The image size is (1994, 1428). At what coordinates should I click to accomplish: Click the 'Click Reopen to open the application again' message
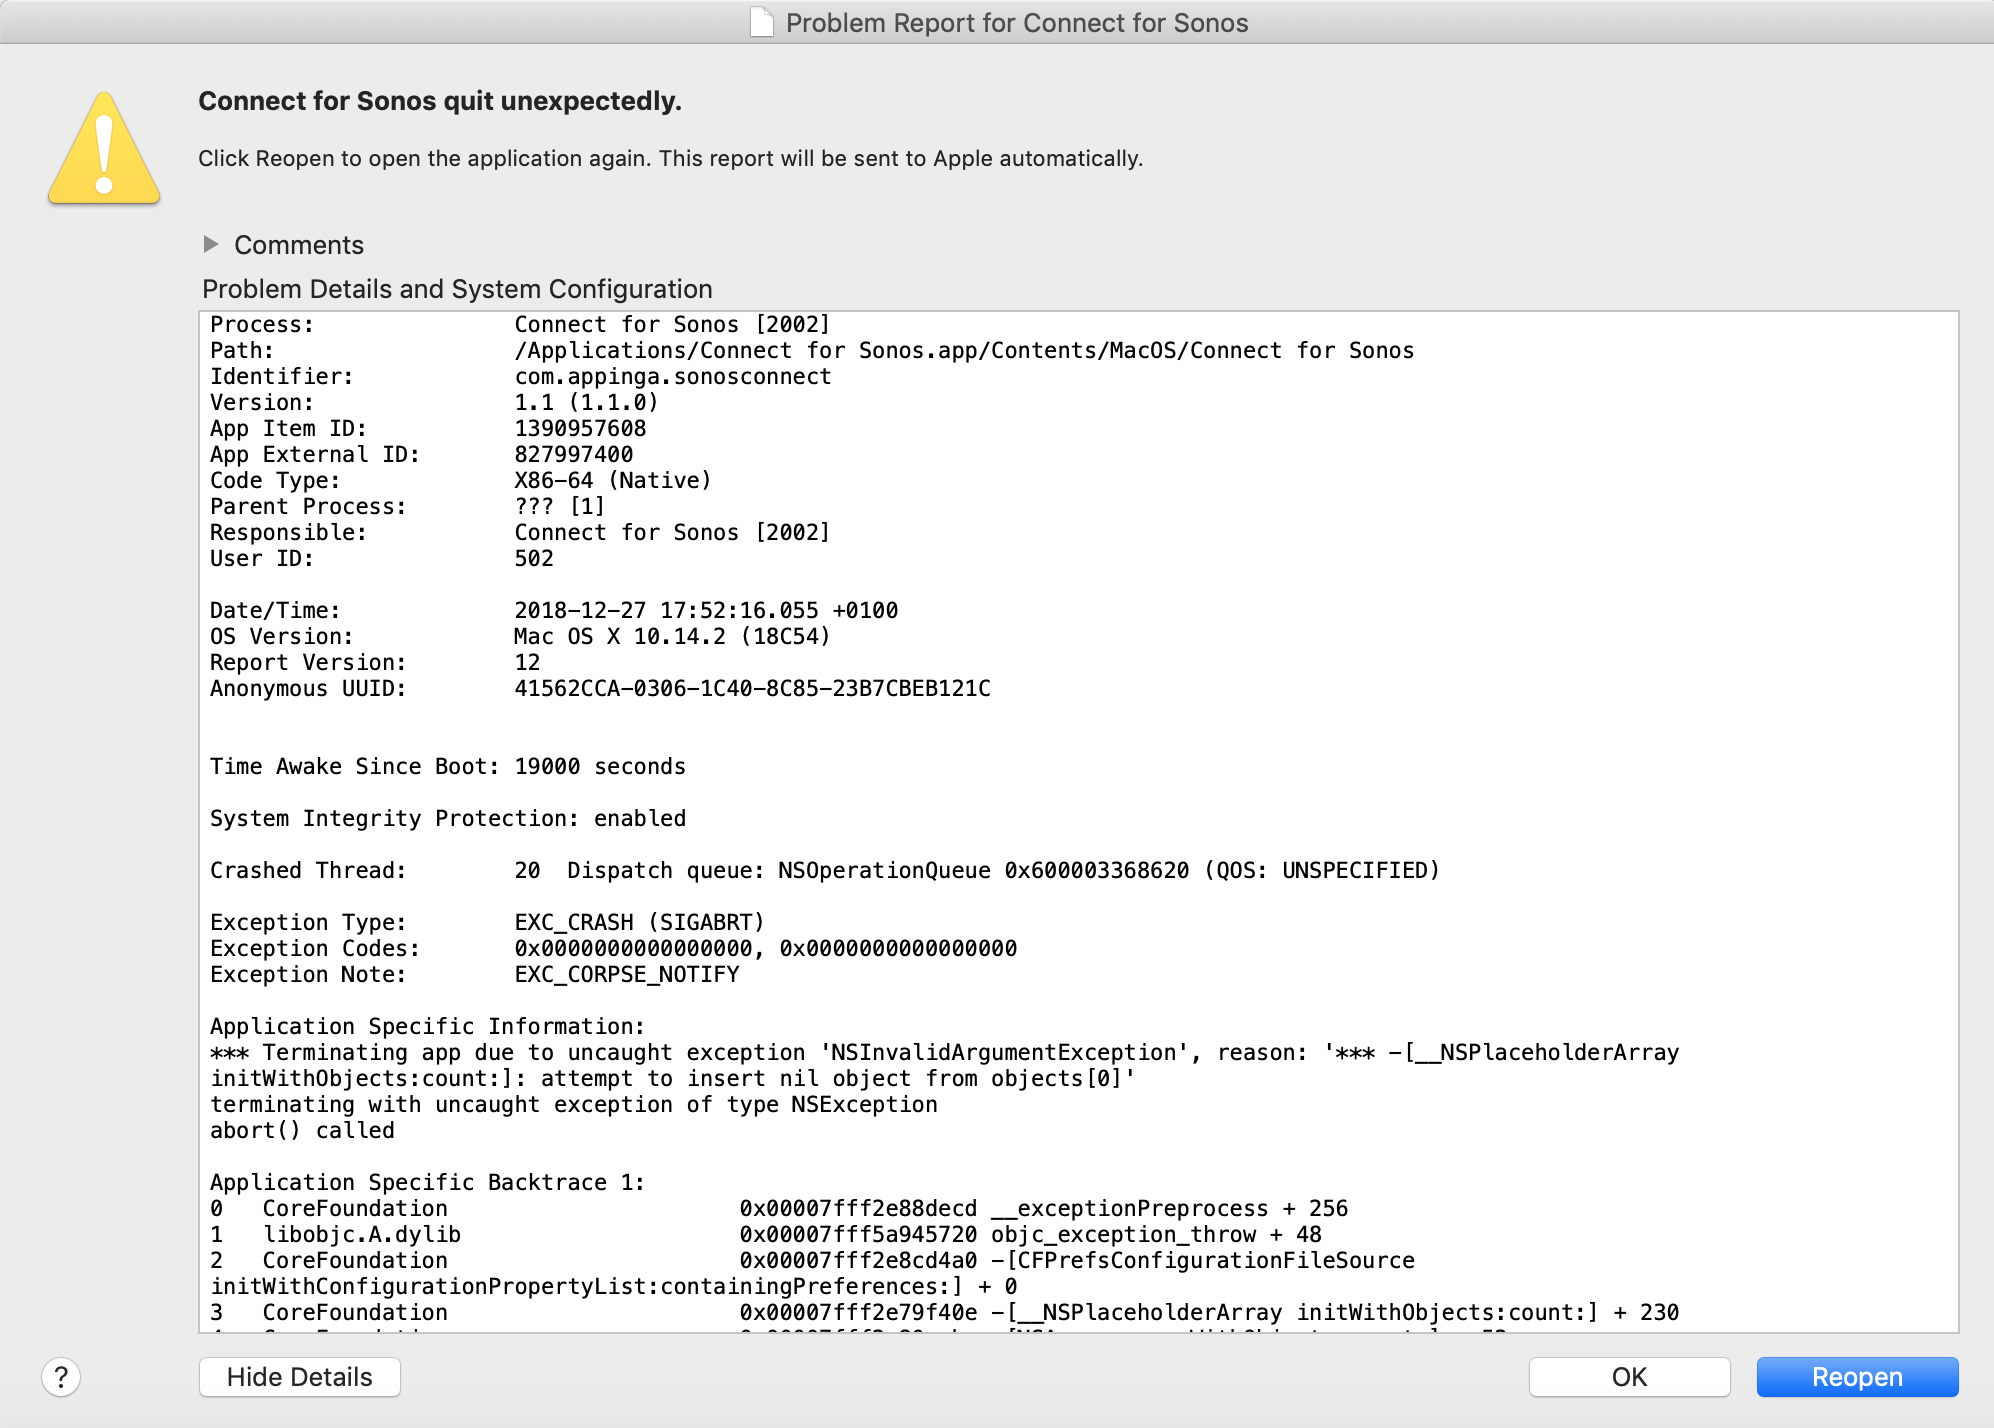pyautogui.click(x=670, y=158)
